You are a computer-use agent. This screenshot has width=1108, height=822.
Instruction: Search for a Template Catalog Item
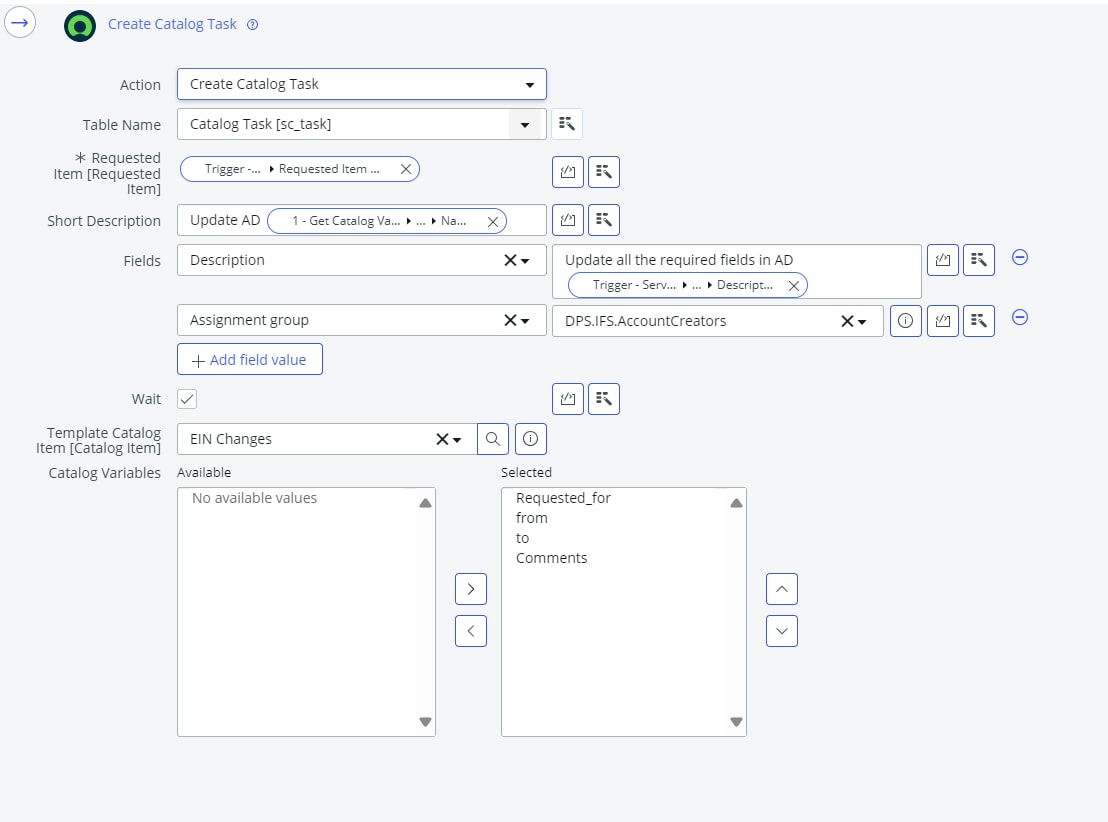pyautogui.click(x=493, y=439)
